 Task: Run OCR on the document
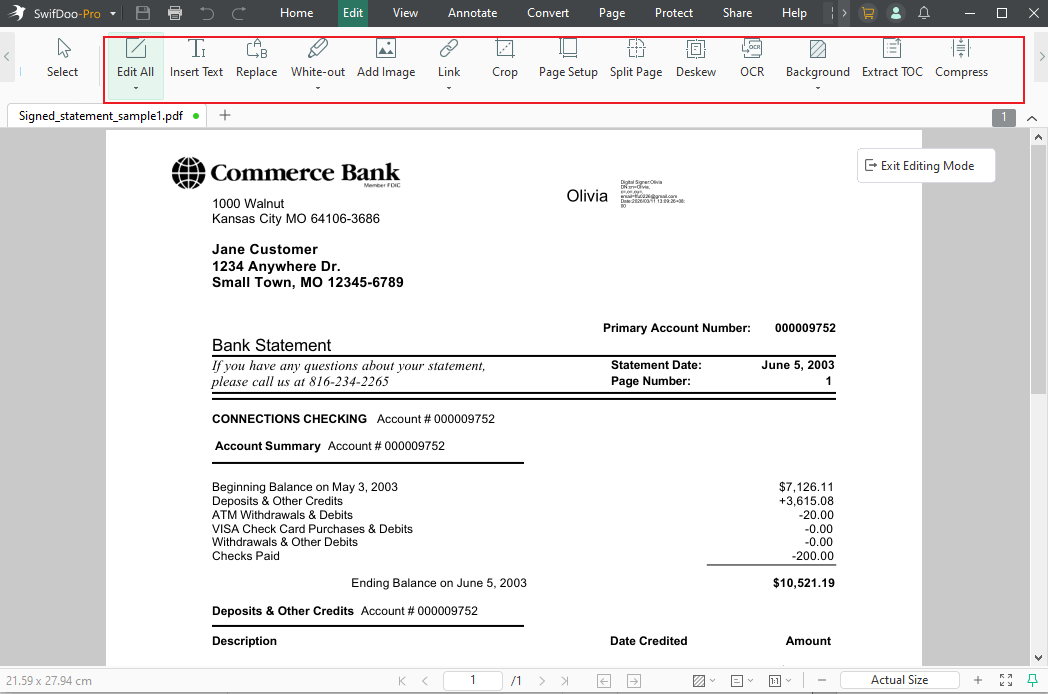point(752,58)
